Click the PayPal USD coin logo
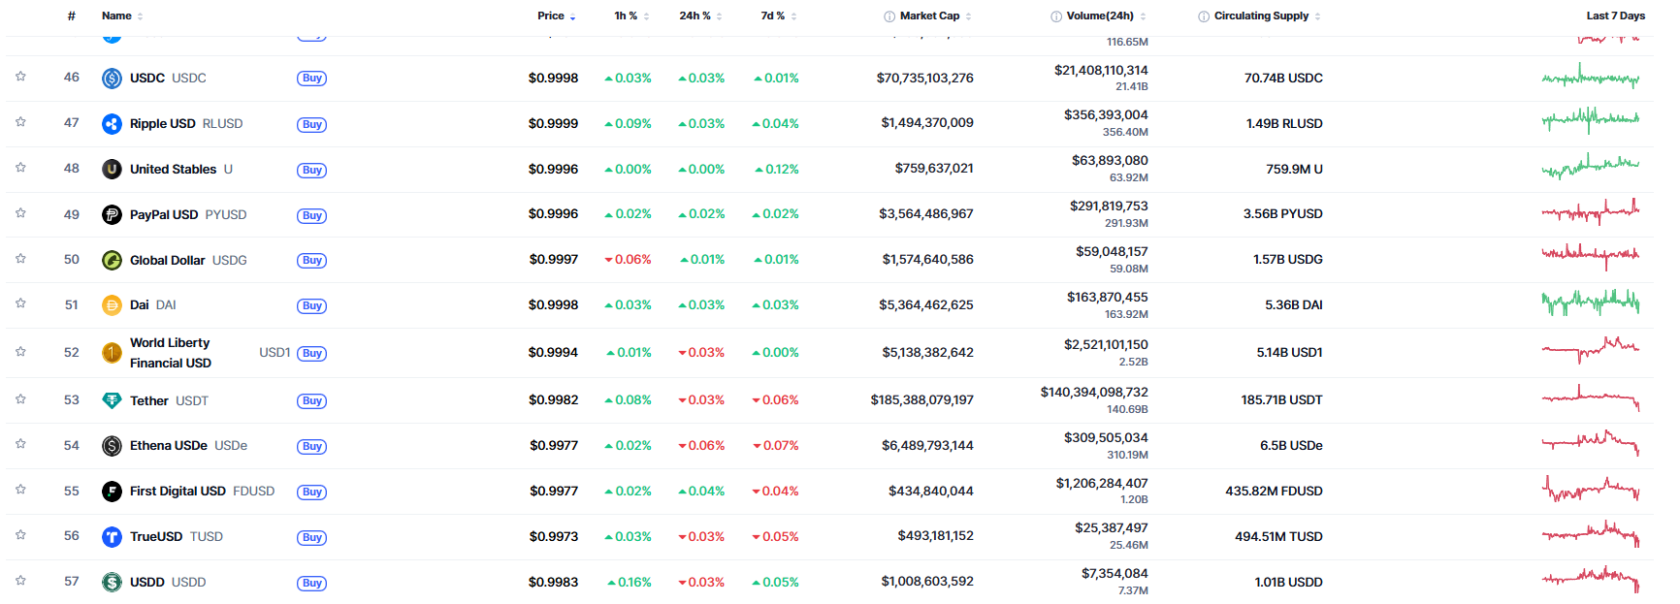Viewport: 1680px width, 604px height. click(112, 215)
